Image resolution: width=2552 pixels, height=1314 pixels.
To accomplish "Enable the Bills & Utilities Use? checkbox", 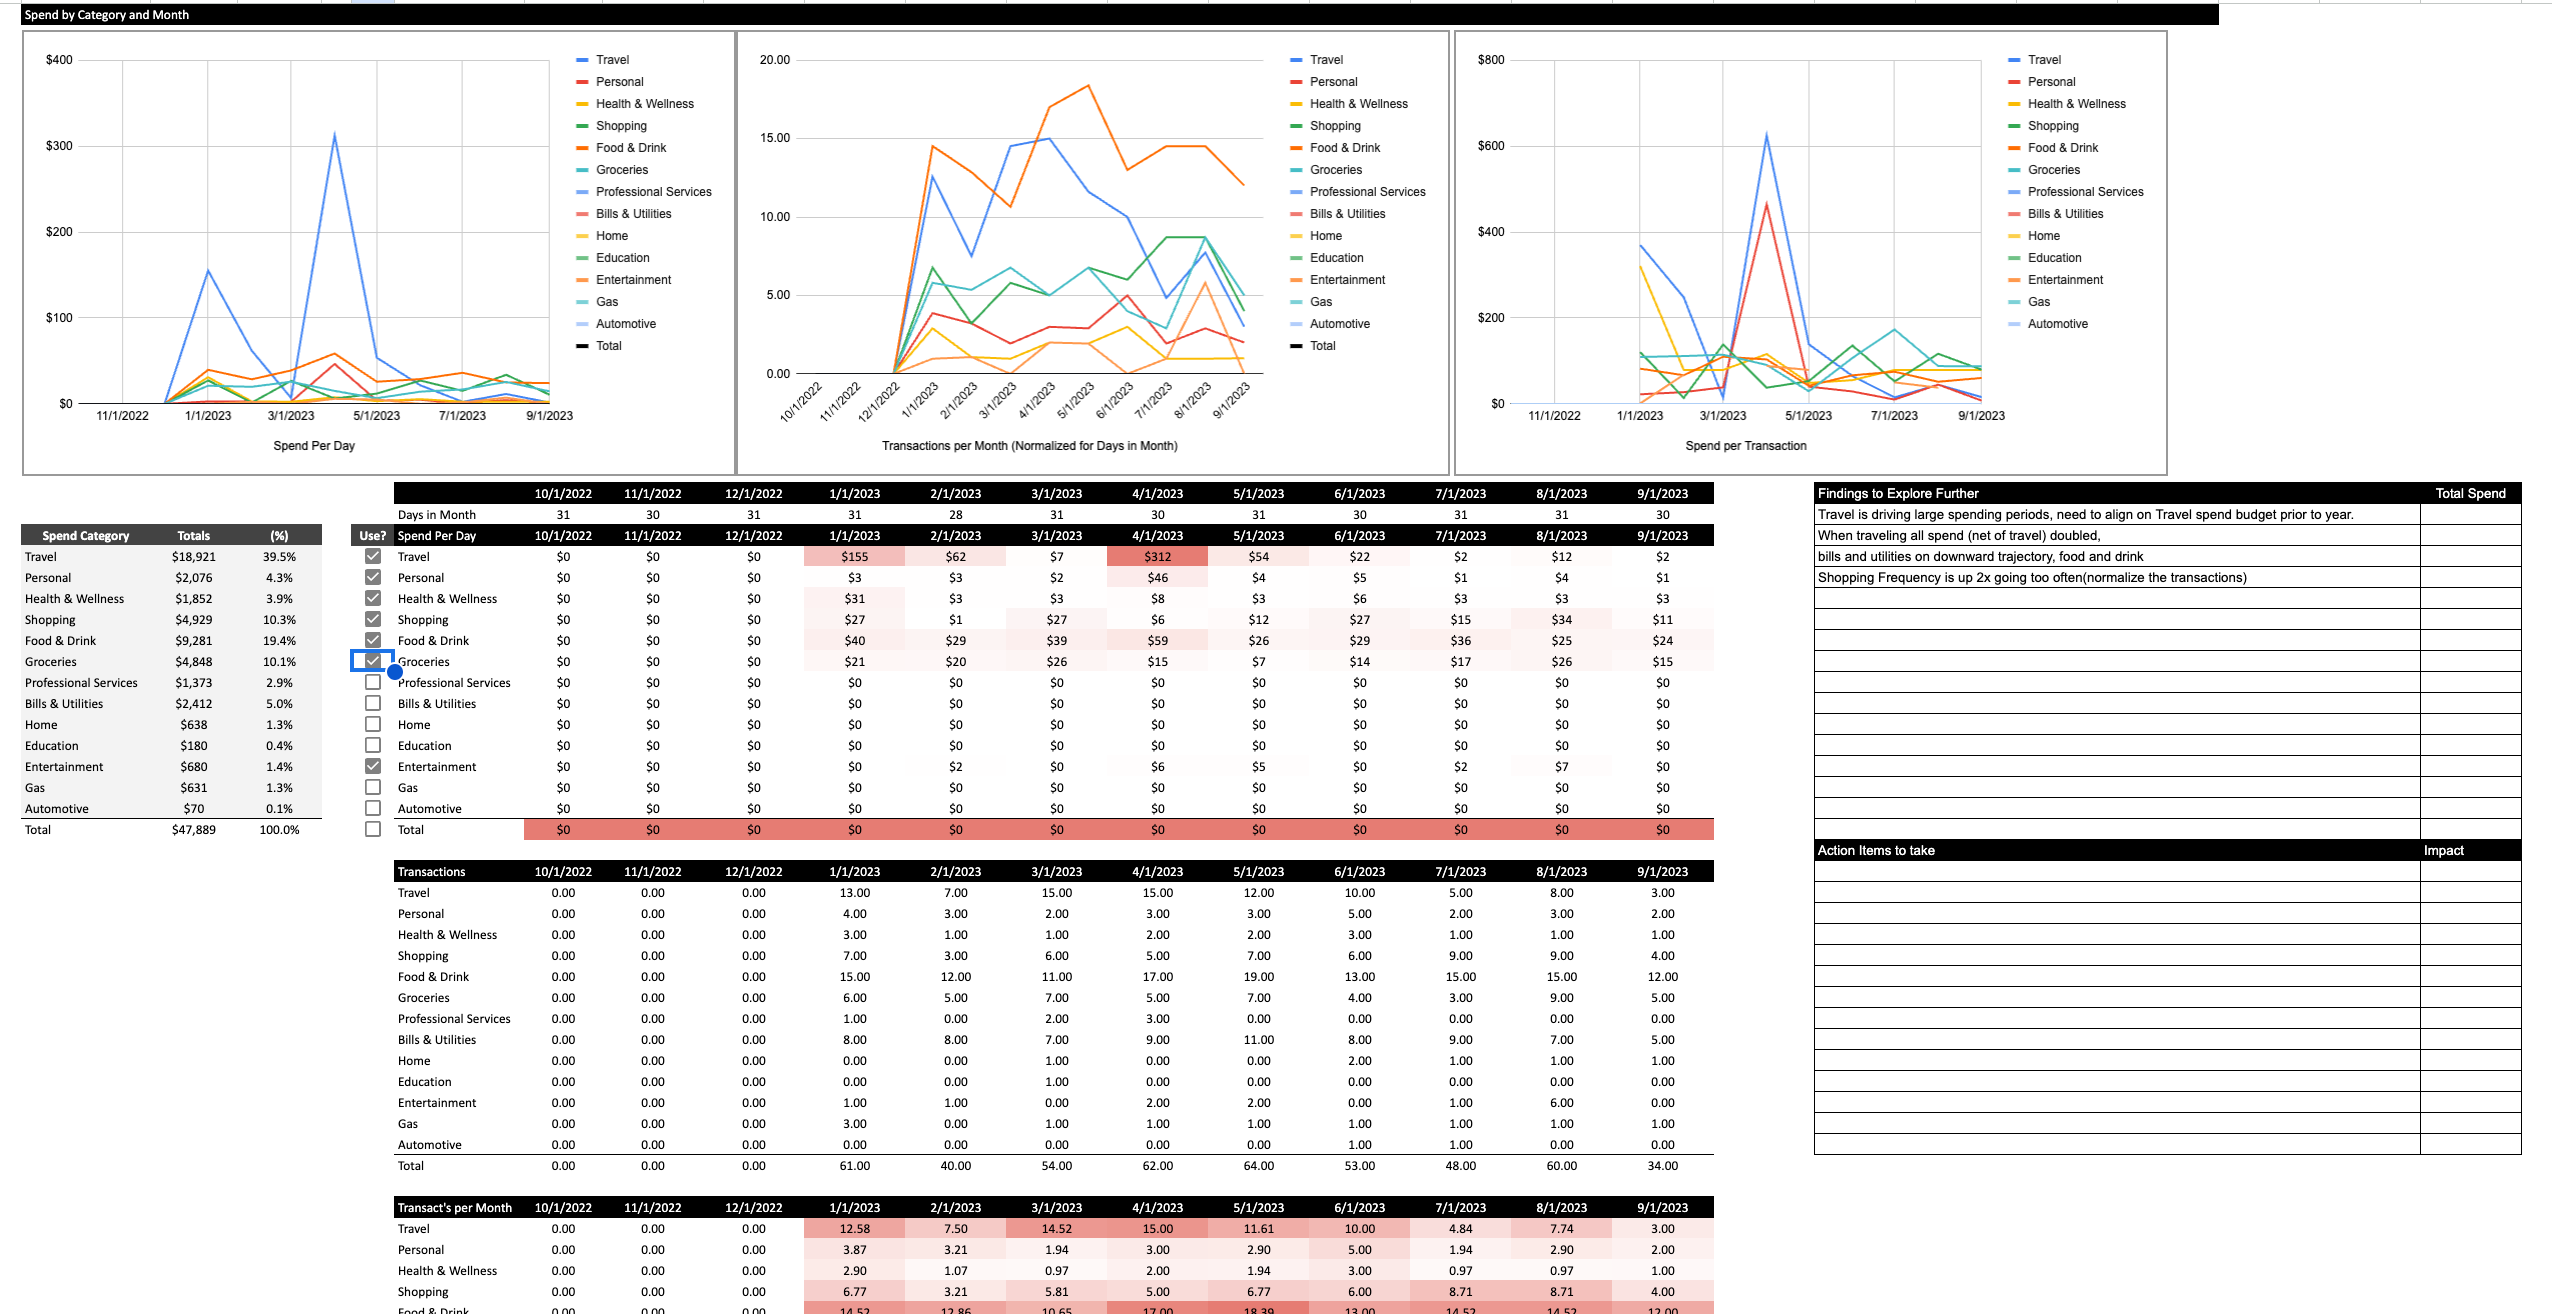I will point(373,703).
